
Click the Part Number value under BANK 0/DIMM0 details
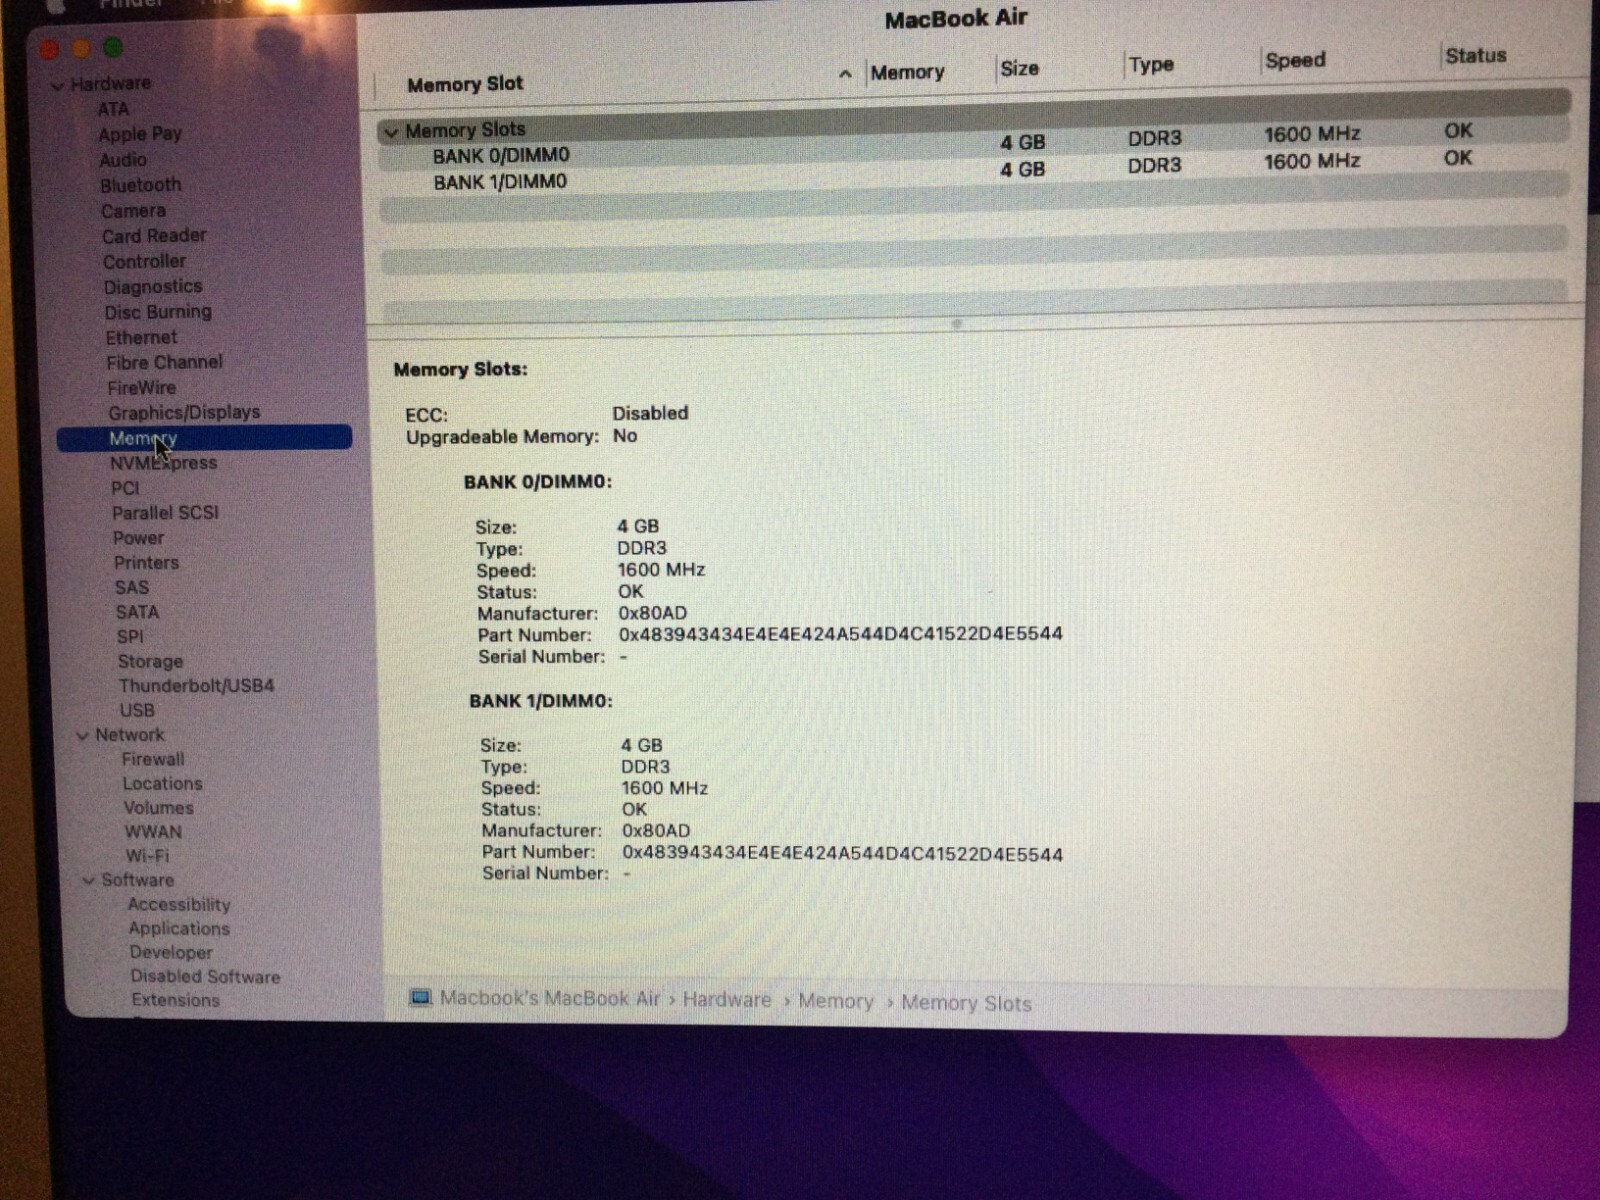[x=840, y=634]
